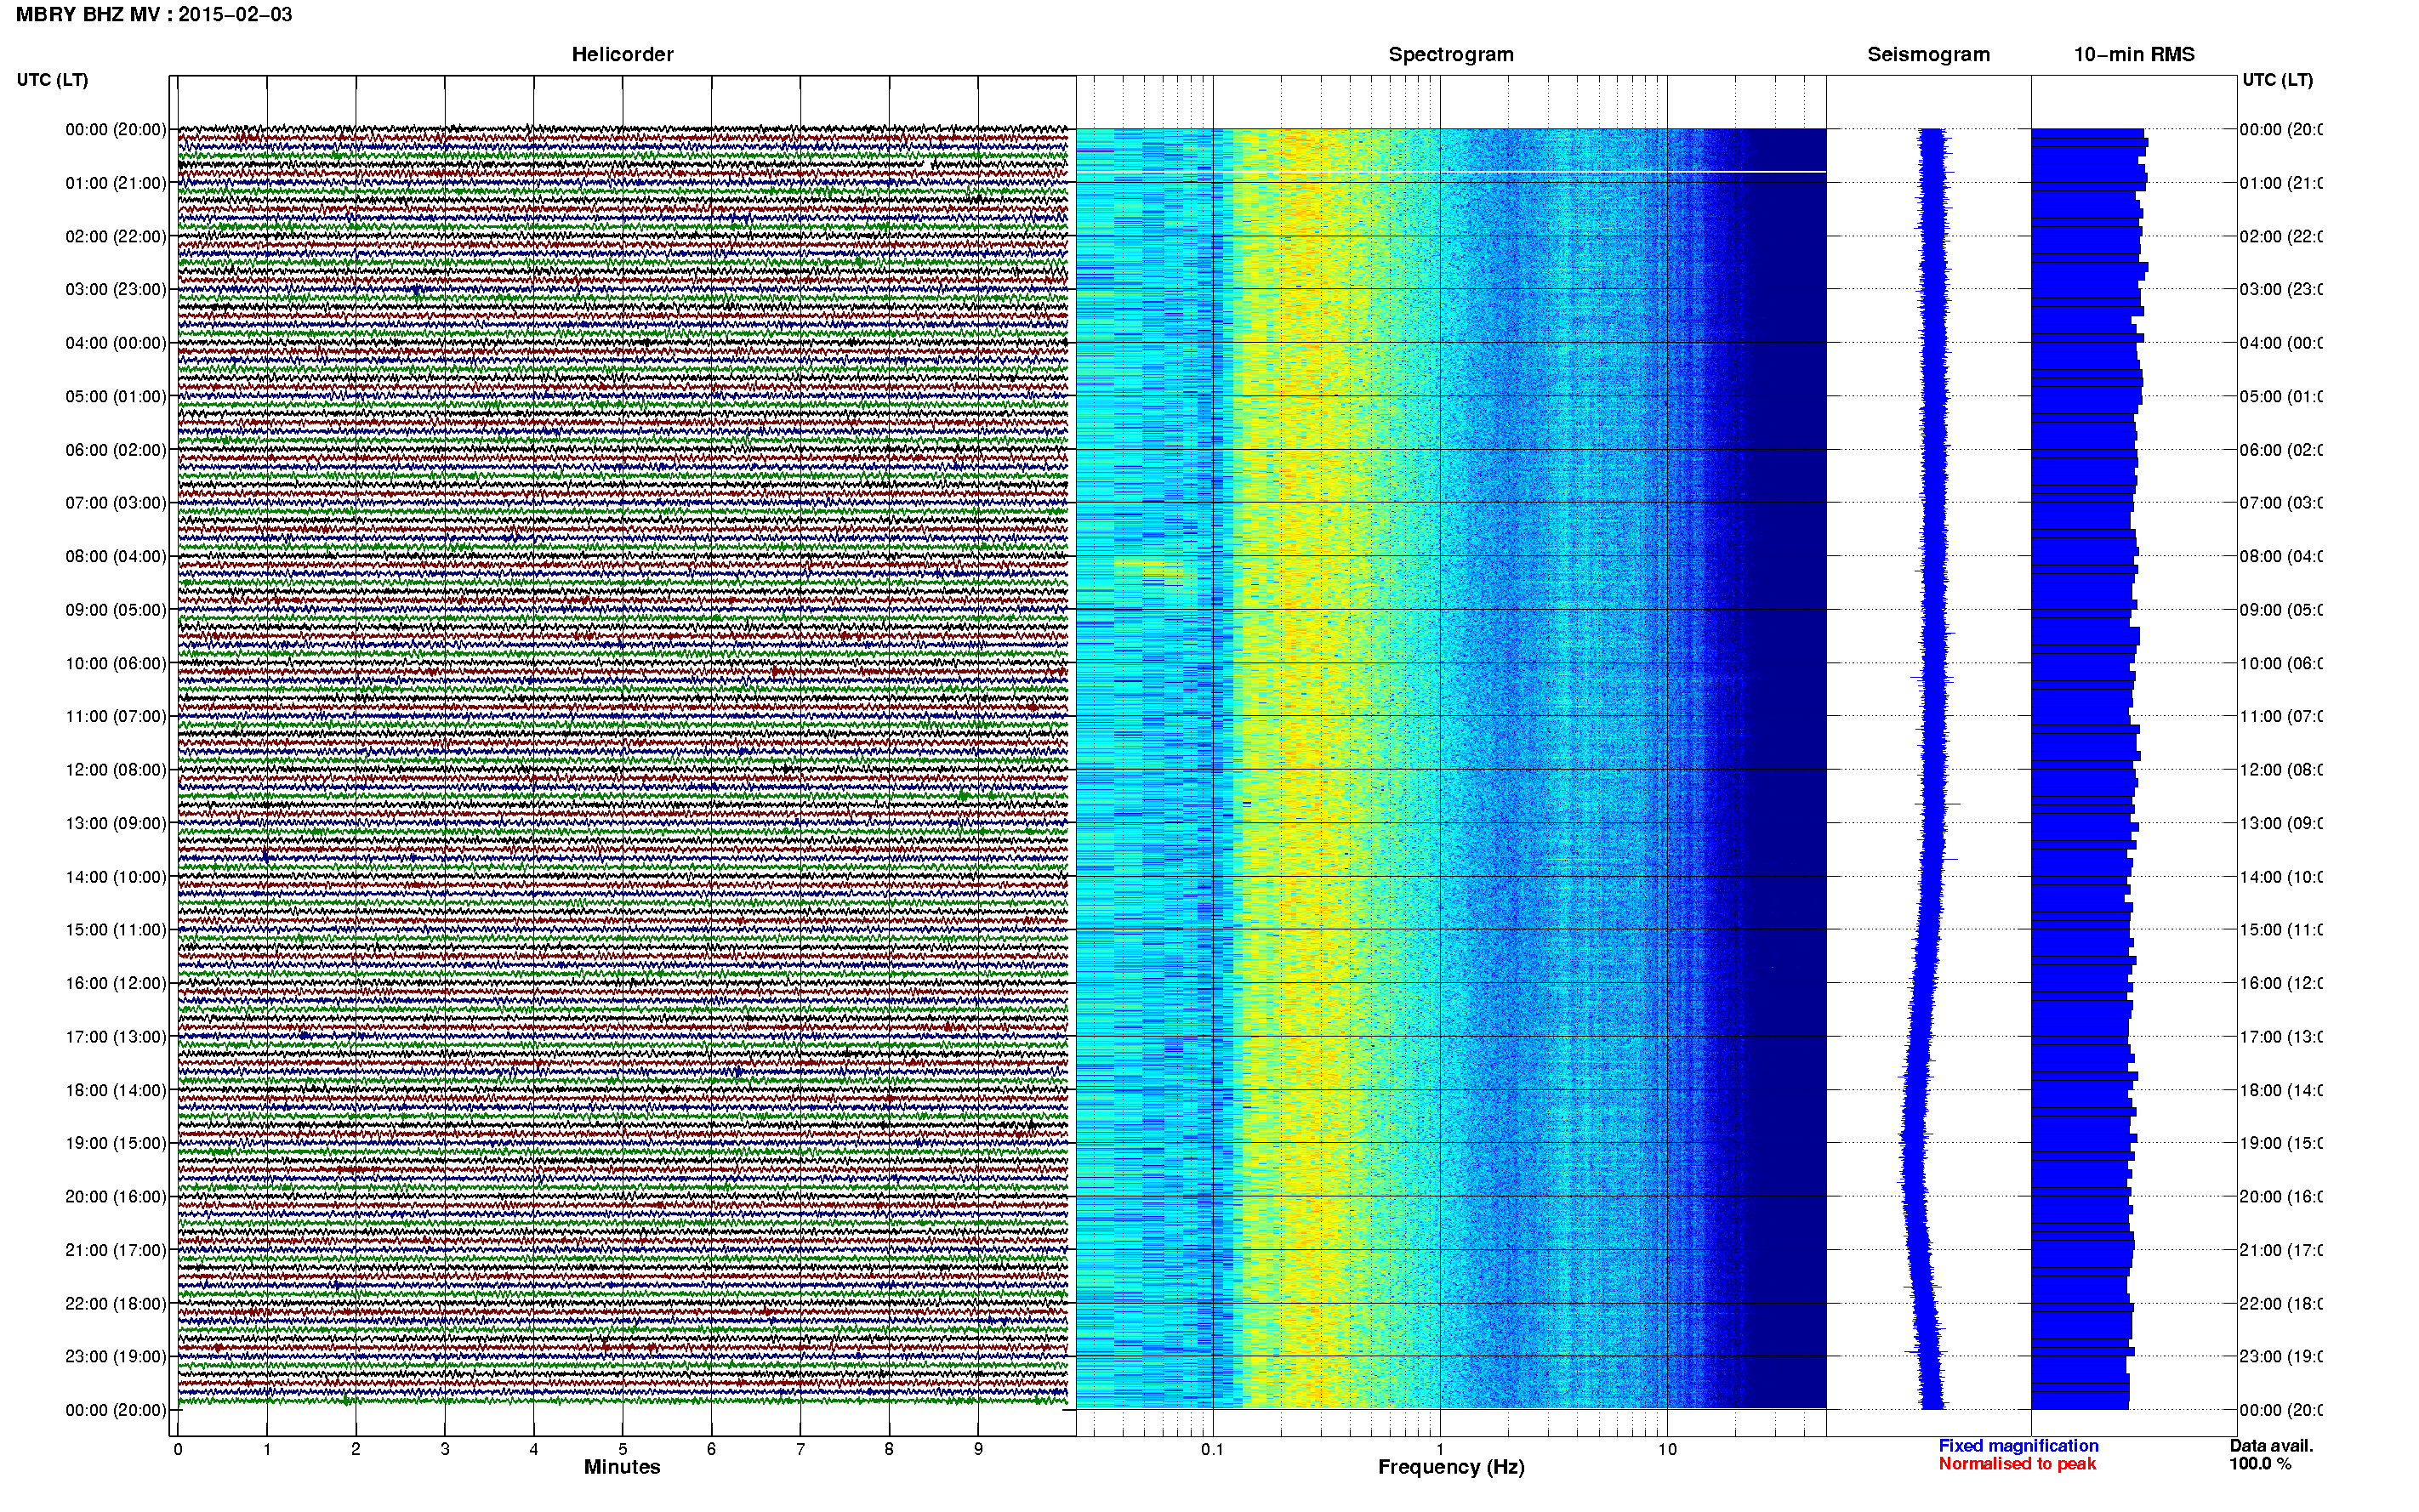The width and height of the screenshot is (2419, 1512).
Task: Click left axis time label 16:00 (12:00)
Action: pos(116,983)
